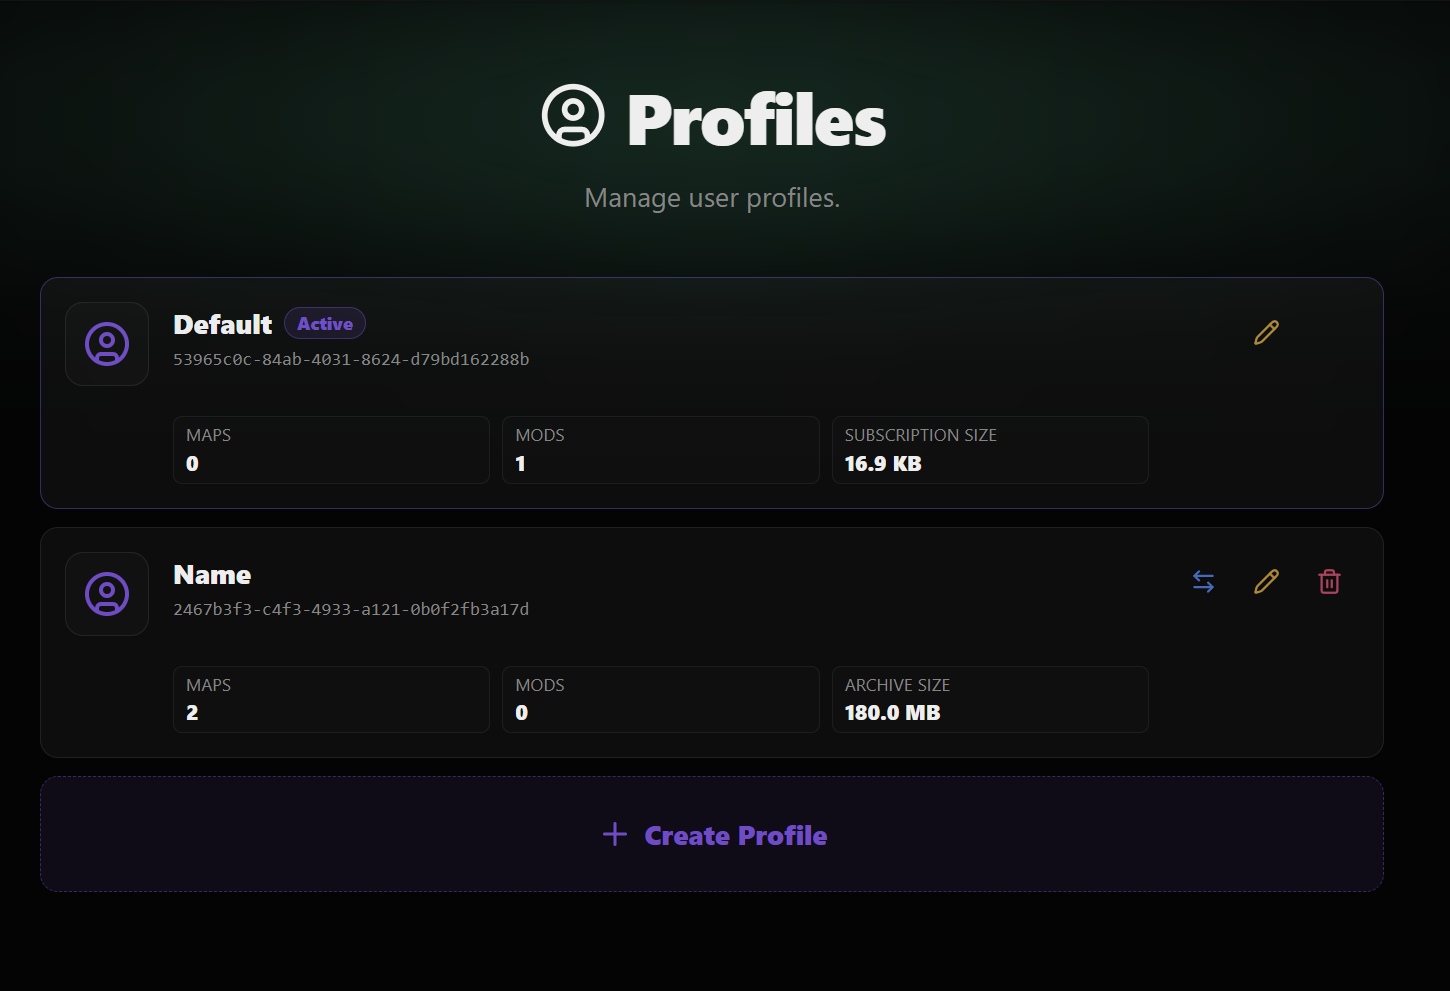The image size is (1450, 991).
Task: Click the Archive Size 180.0 MB box
Action: (x=989, y=699)
